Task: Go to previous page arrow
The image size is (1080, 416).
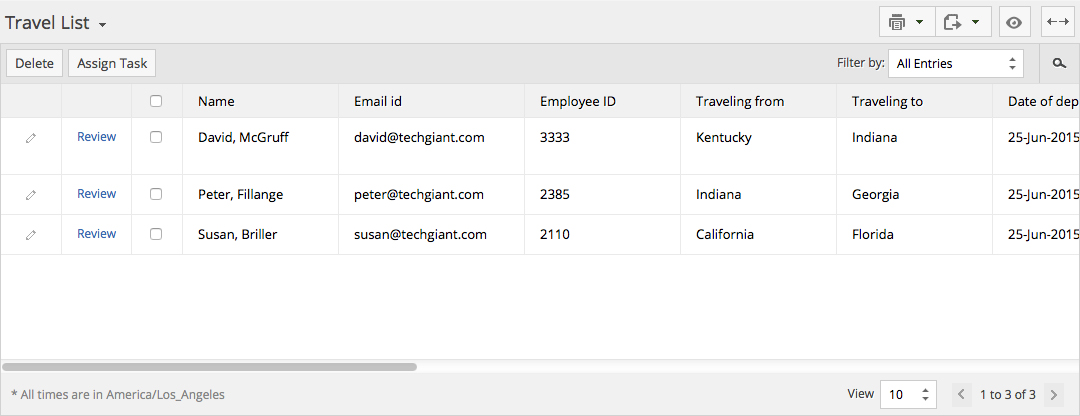Action: [962, 395]
